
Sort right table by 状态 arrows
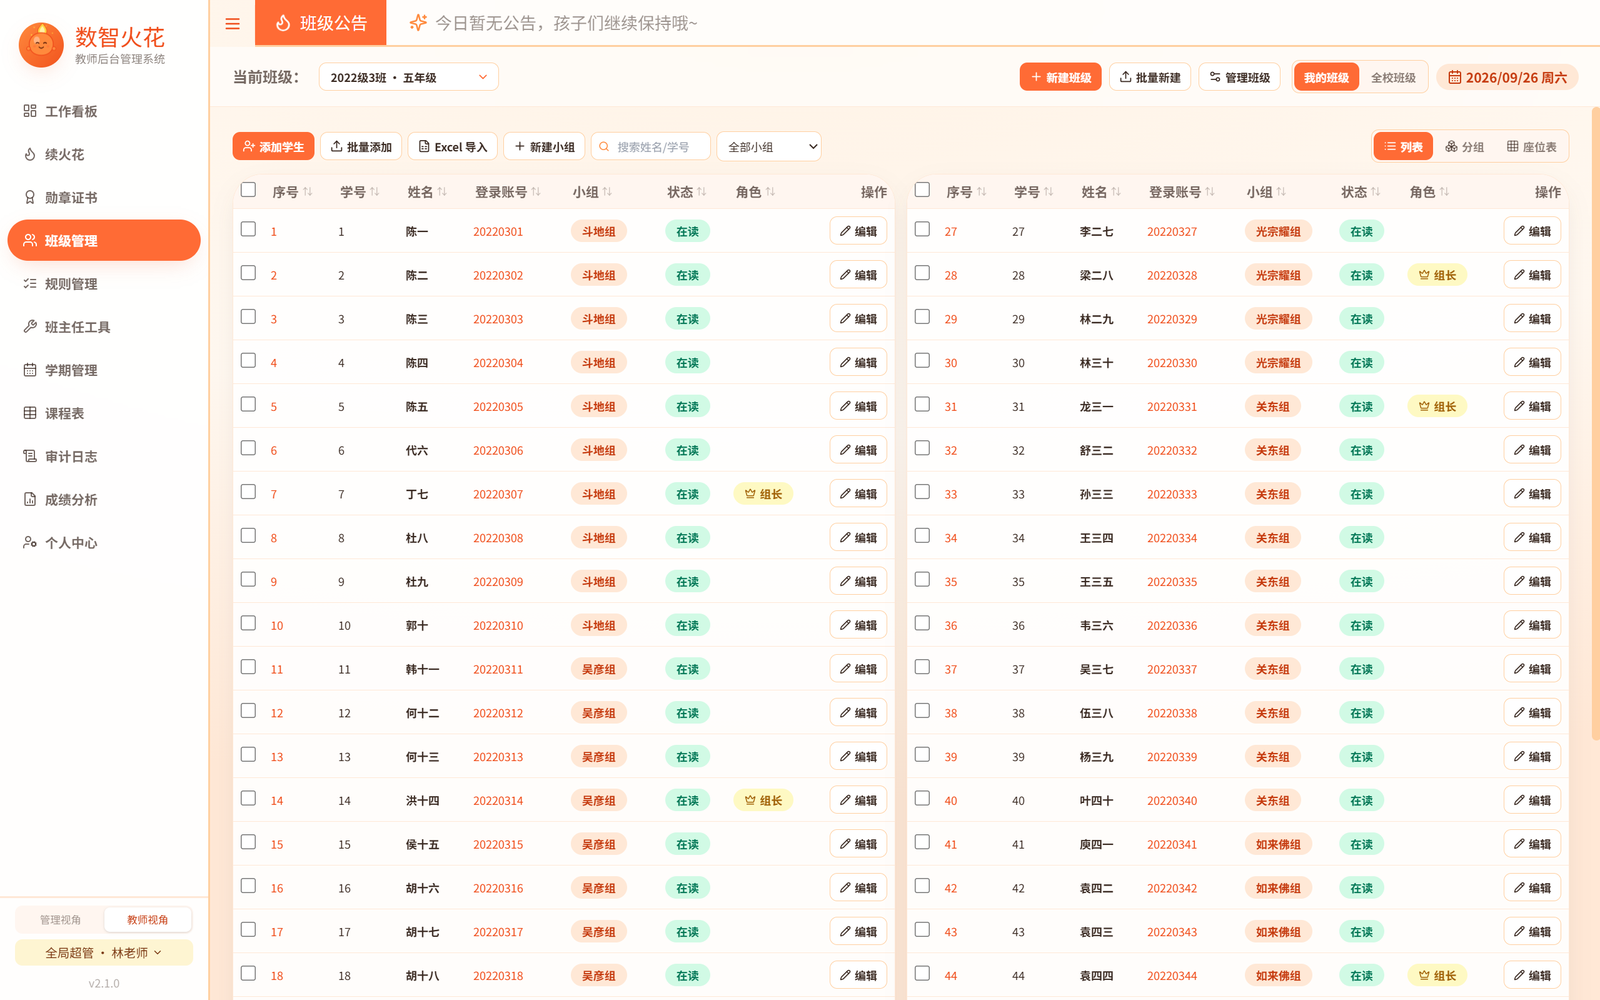click(x=1376, y=192)
